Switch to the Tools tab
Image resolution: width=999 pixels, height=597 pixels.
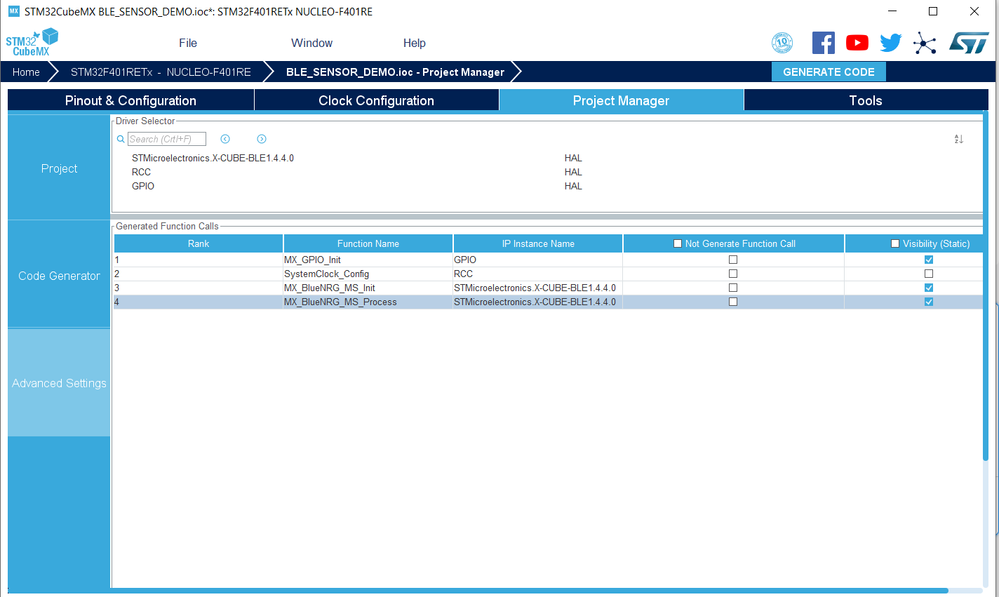click(x=866, y=100)
